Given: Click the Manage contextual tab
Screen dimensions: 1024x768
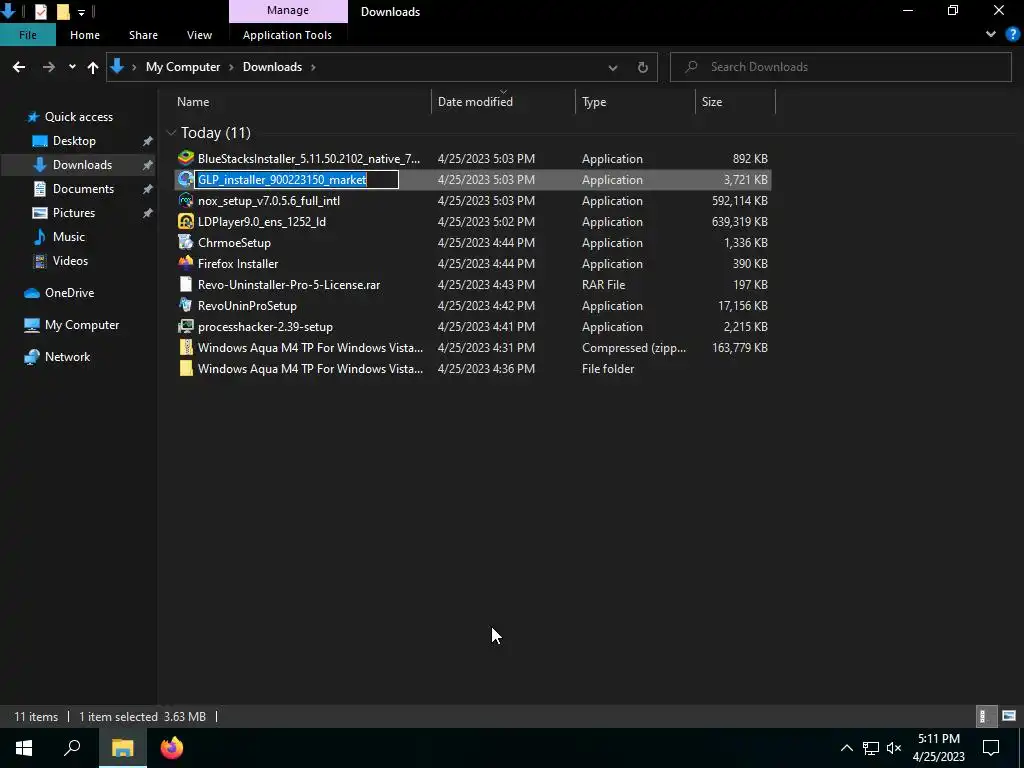Looking at the screenshot, I should click(x=288, y=10).
